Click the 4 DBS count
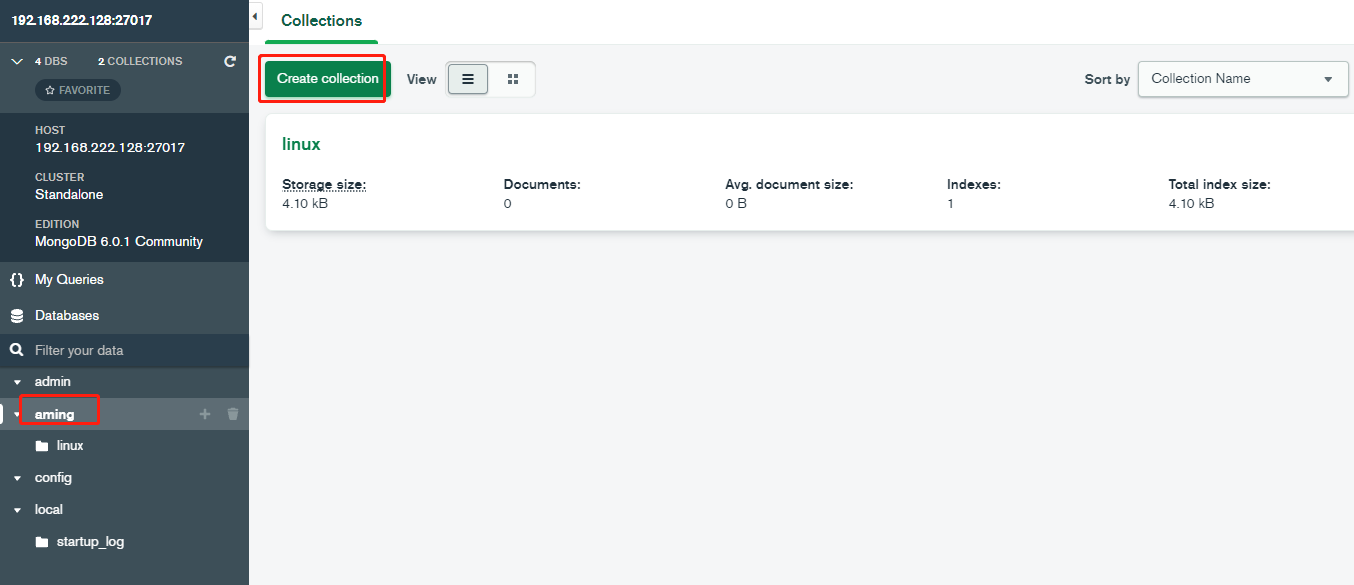Screen dimensions: 1354x585 (51, 61)
